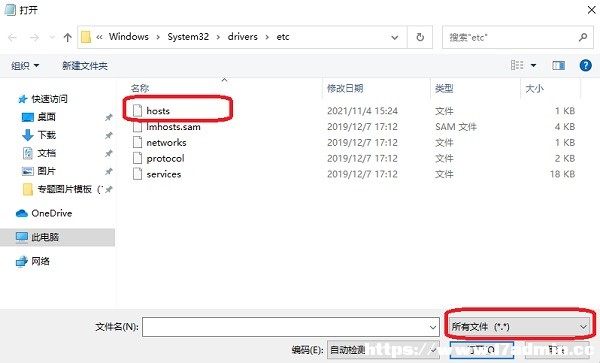The height and width of the screenshot is (363, 600).
Task: Click the drivers breadcrumb segment
Action: (x=243, y=37)
